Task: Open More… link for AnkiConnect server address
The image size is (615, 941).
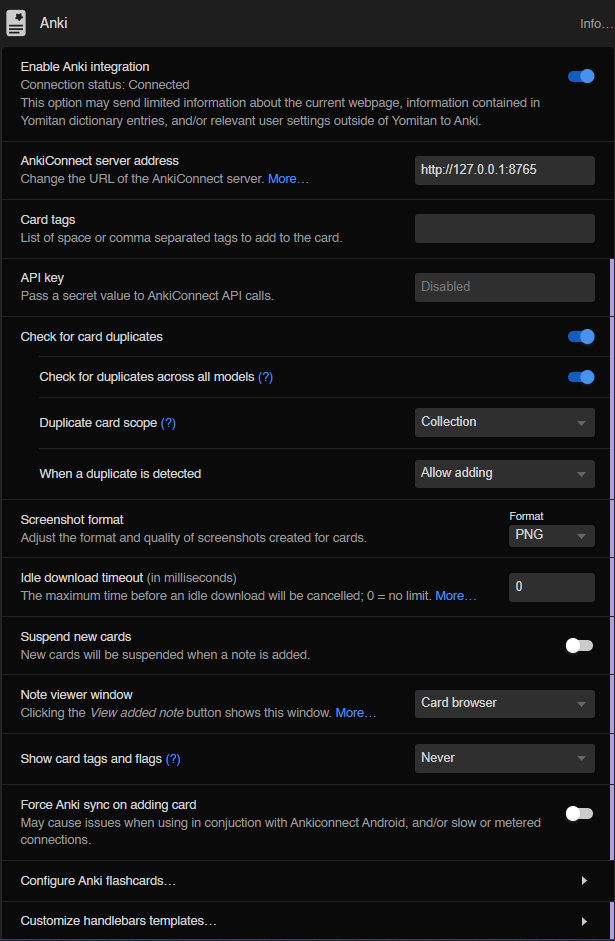Action: 289,179
